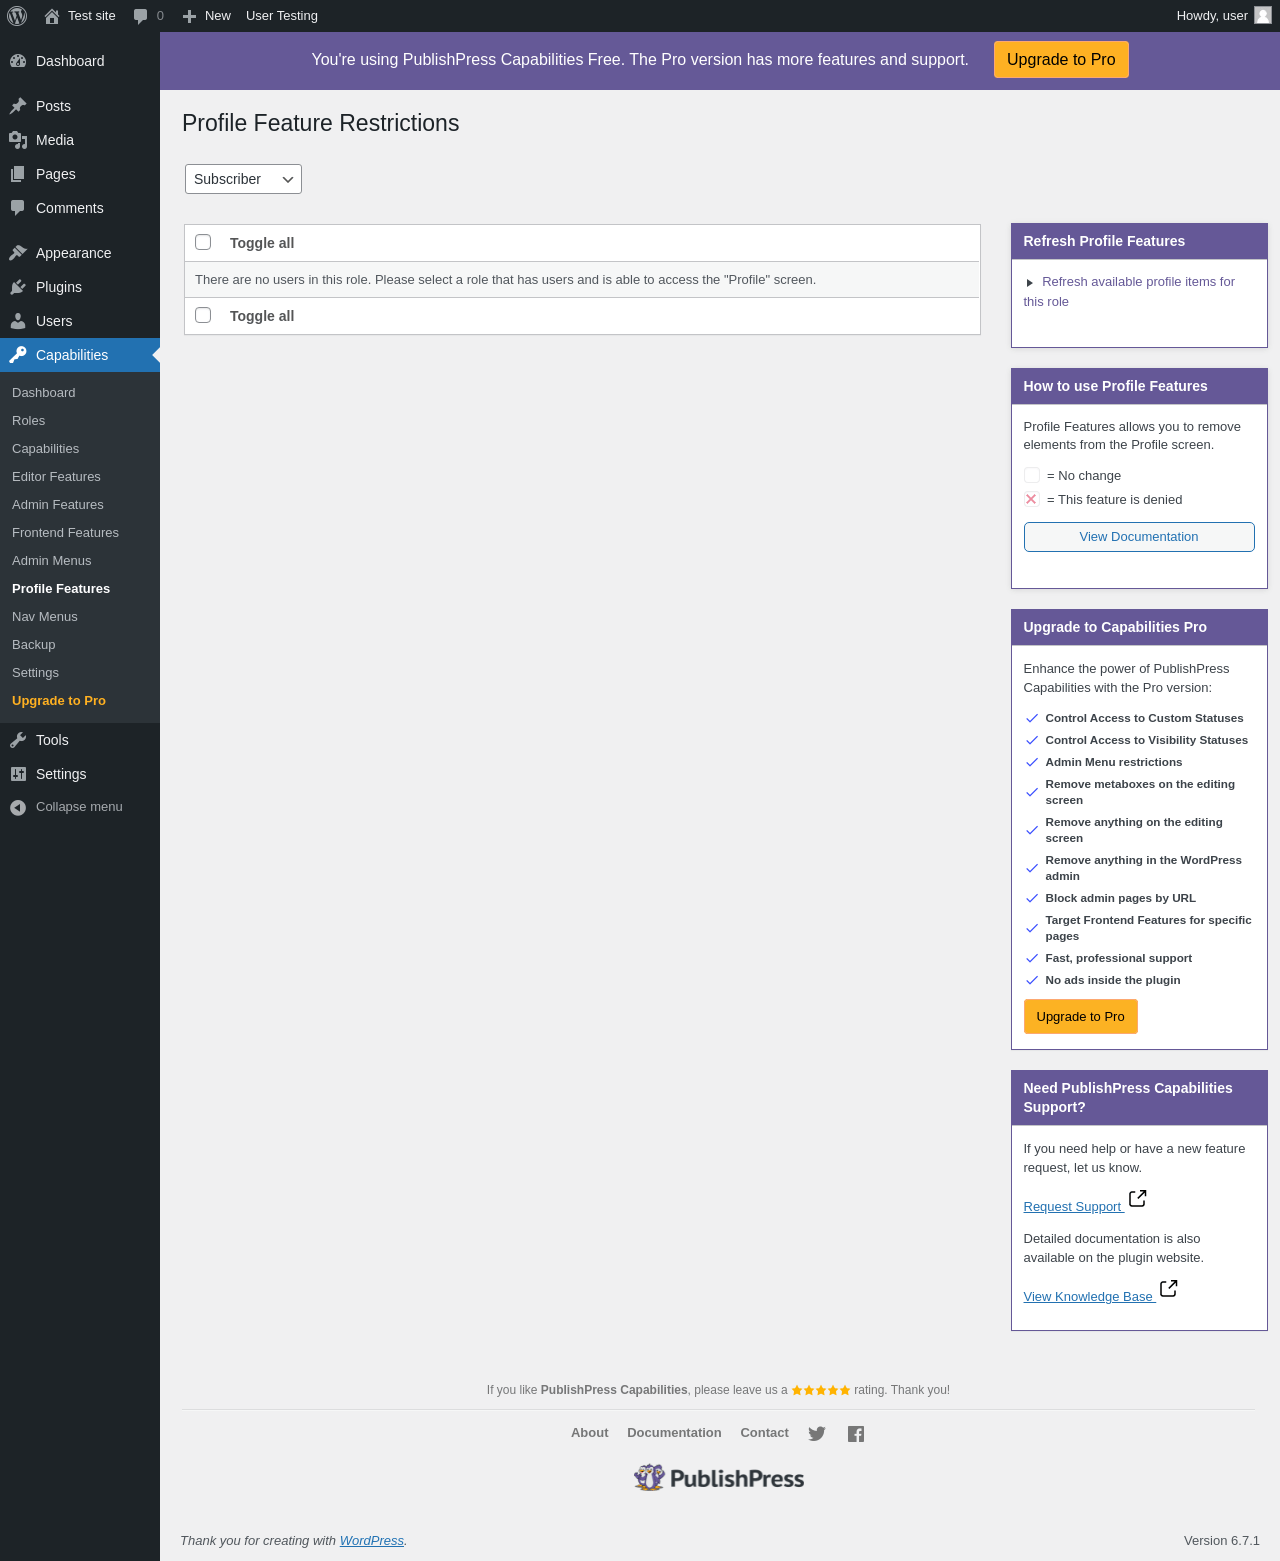Click the plus icon beside New
1280x1561 pixels.
coord(189,16)
